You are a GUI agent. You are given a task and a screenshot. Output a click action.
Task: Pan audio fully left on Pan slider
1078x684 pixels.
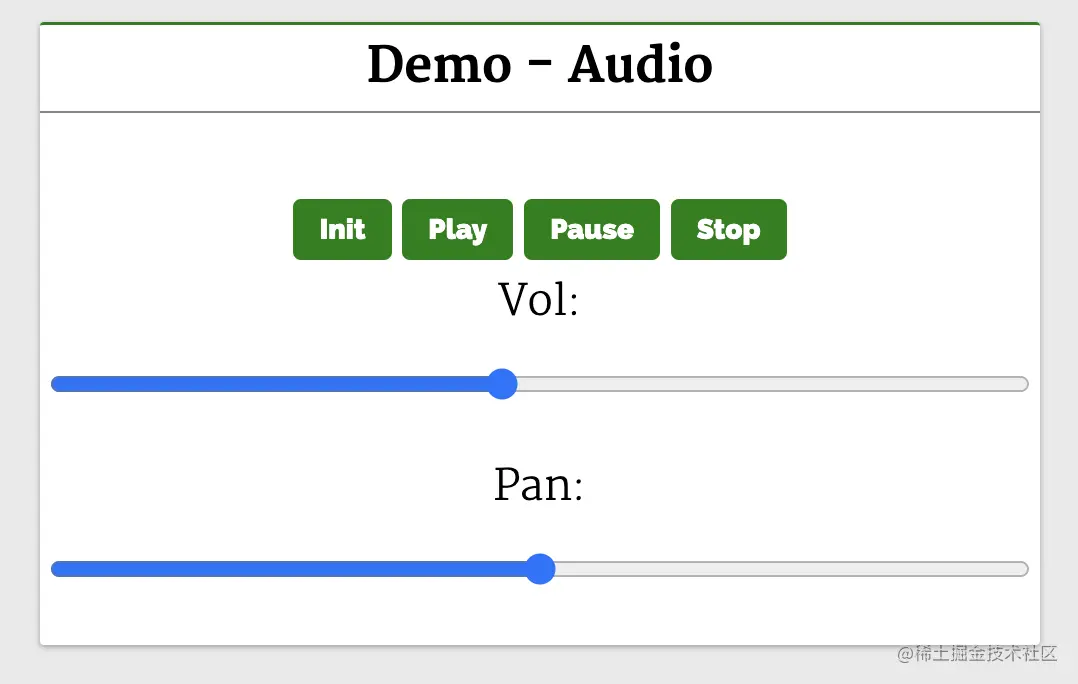pyautogui.click(x=54, y=569)
